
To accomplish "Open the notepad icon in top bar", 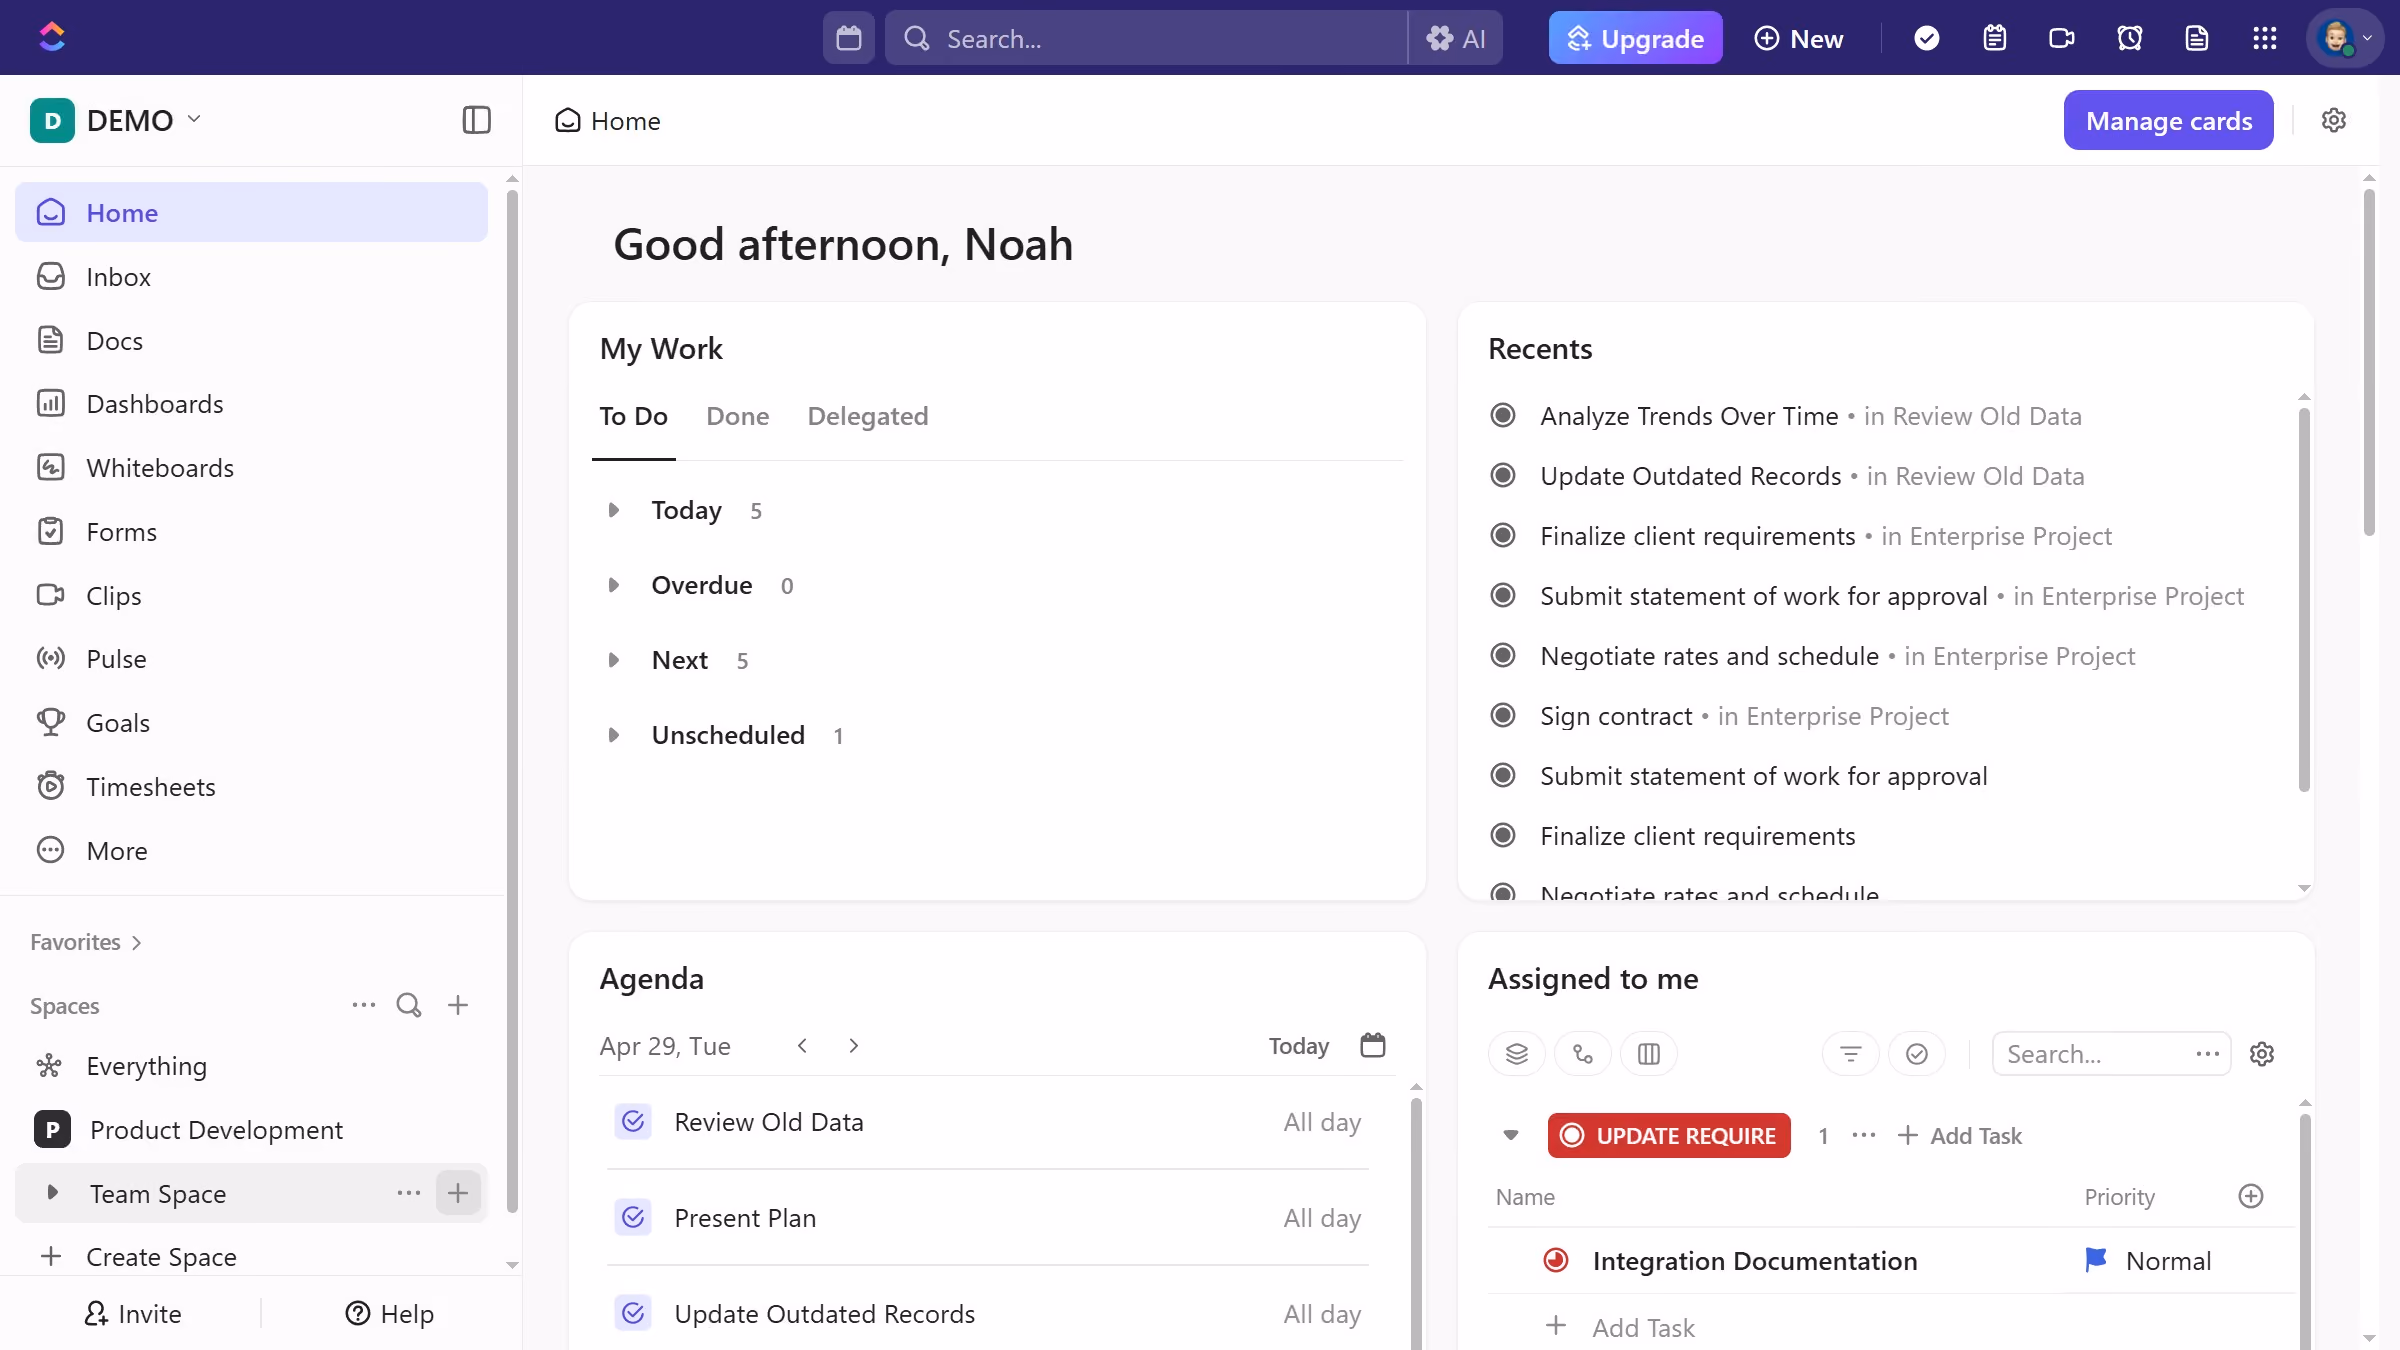I will [x=1995, y=38].
